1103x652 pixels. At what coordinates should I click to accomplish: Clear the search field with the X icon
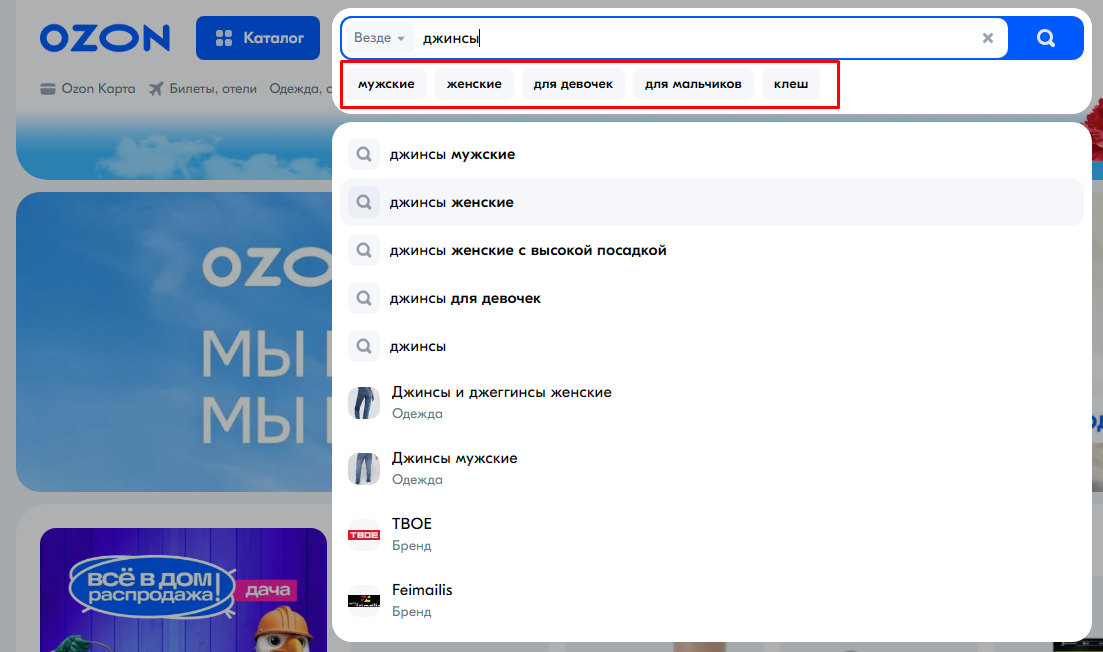(x=988, y=38)
